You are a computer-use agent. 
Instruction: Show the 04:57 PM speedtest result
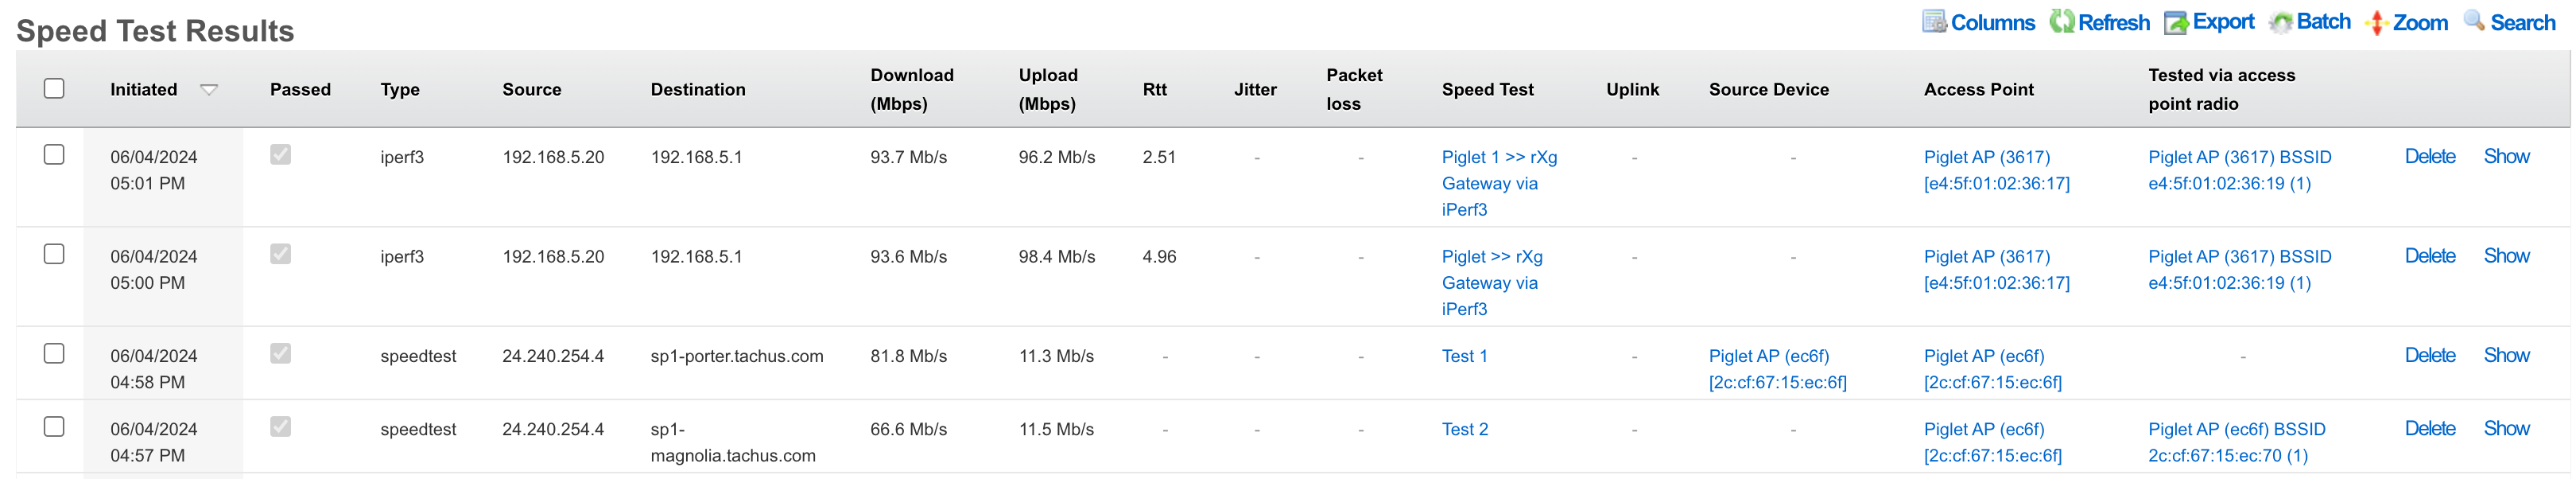click(2506, 429)
